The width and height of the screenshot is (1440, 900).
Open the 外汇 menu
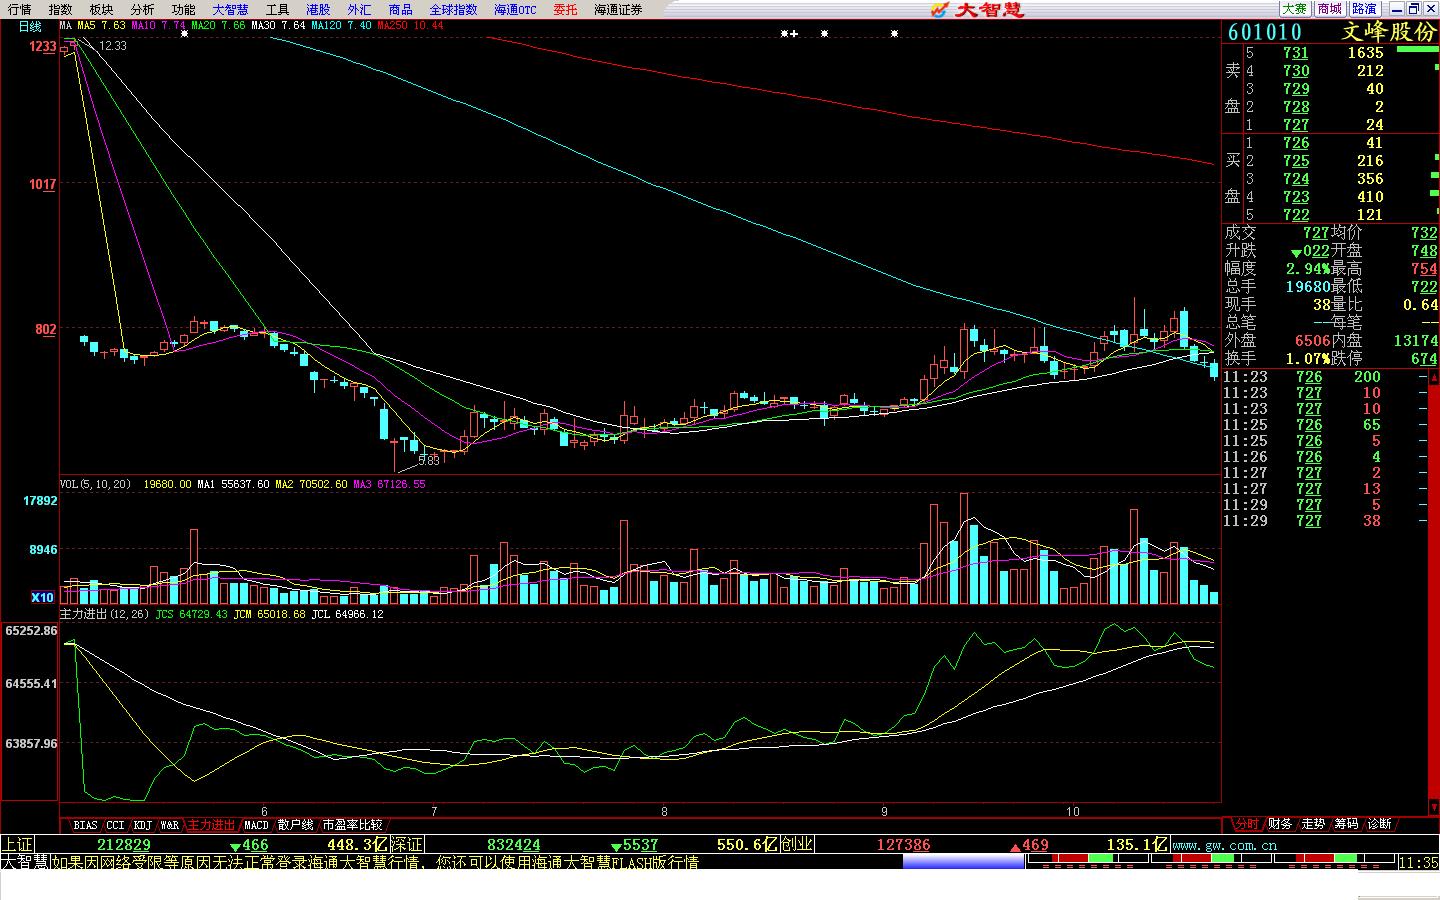click(x=359, y=9)
